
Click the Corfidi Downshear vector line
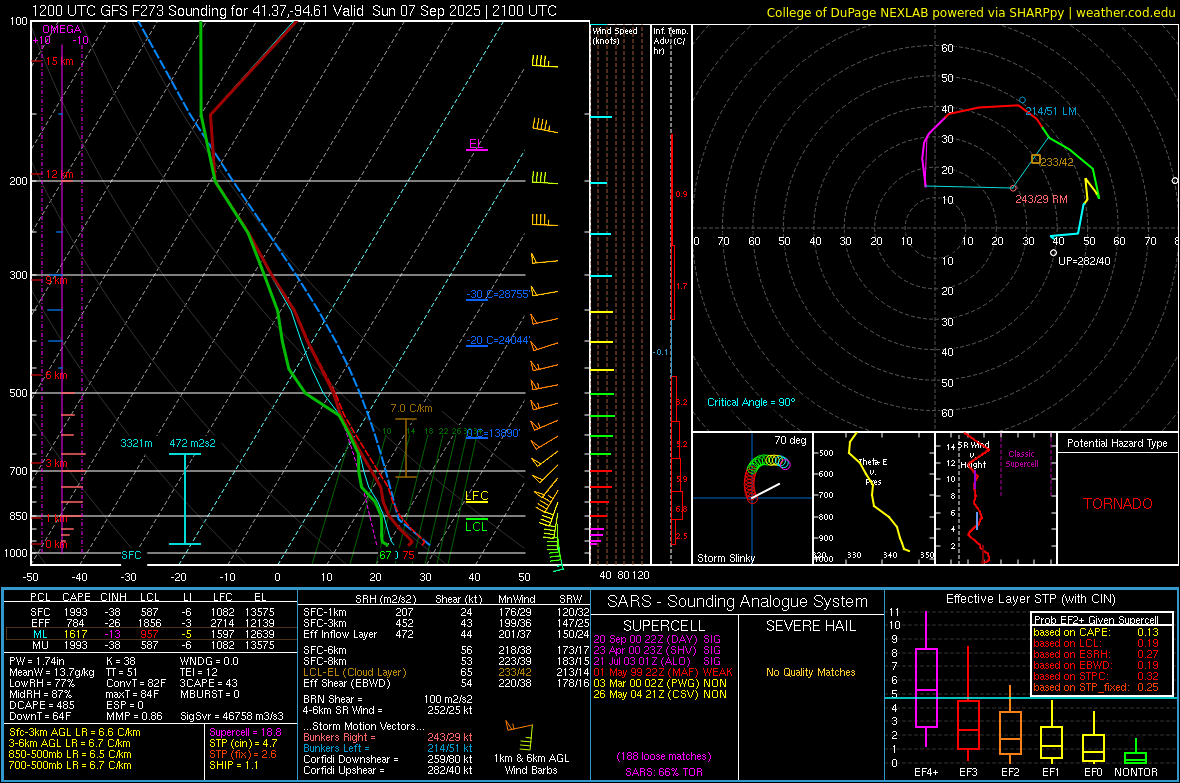tap(388, 759)
